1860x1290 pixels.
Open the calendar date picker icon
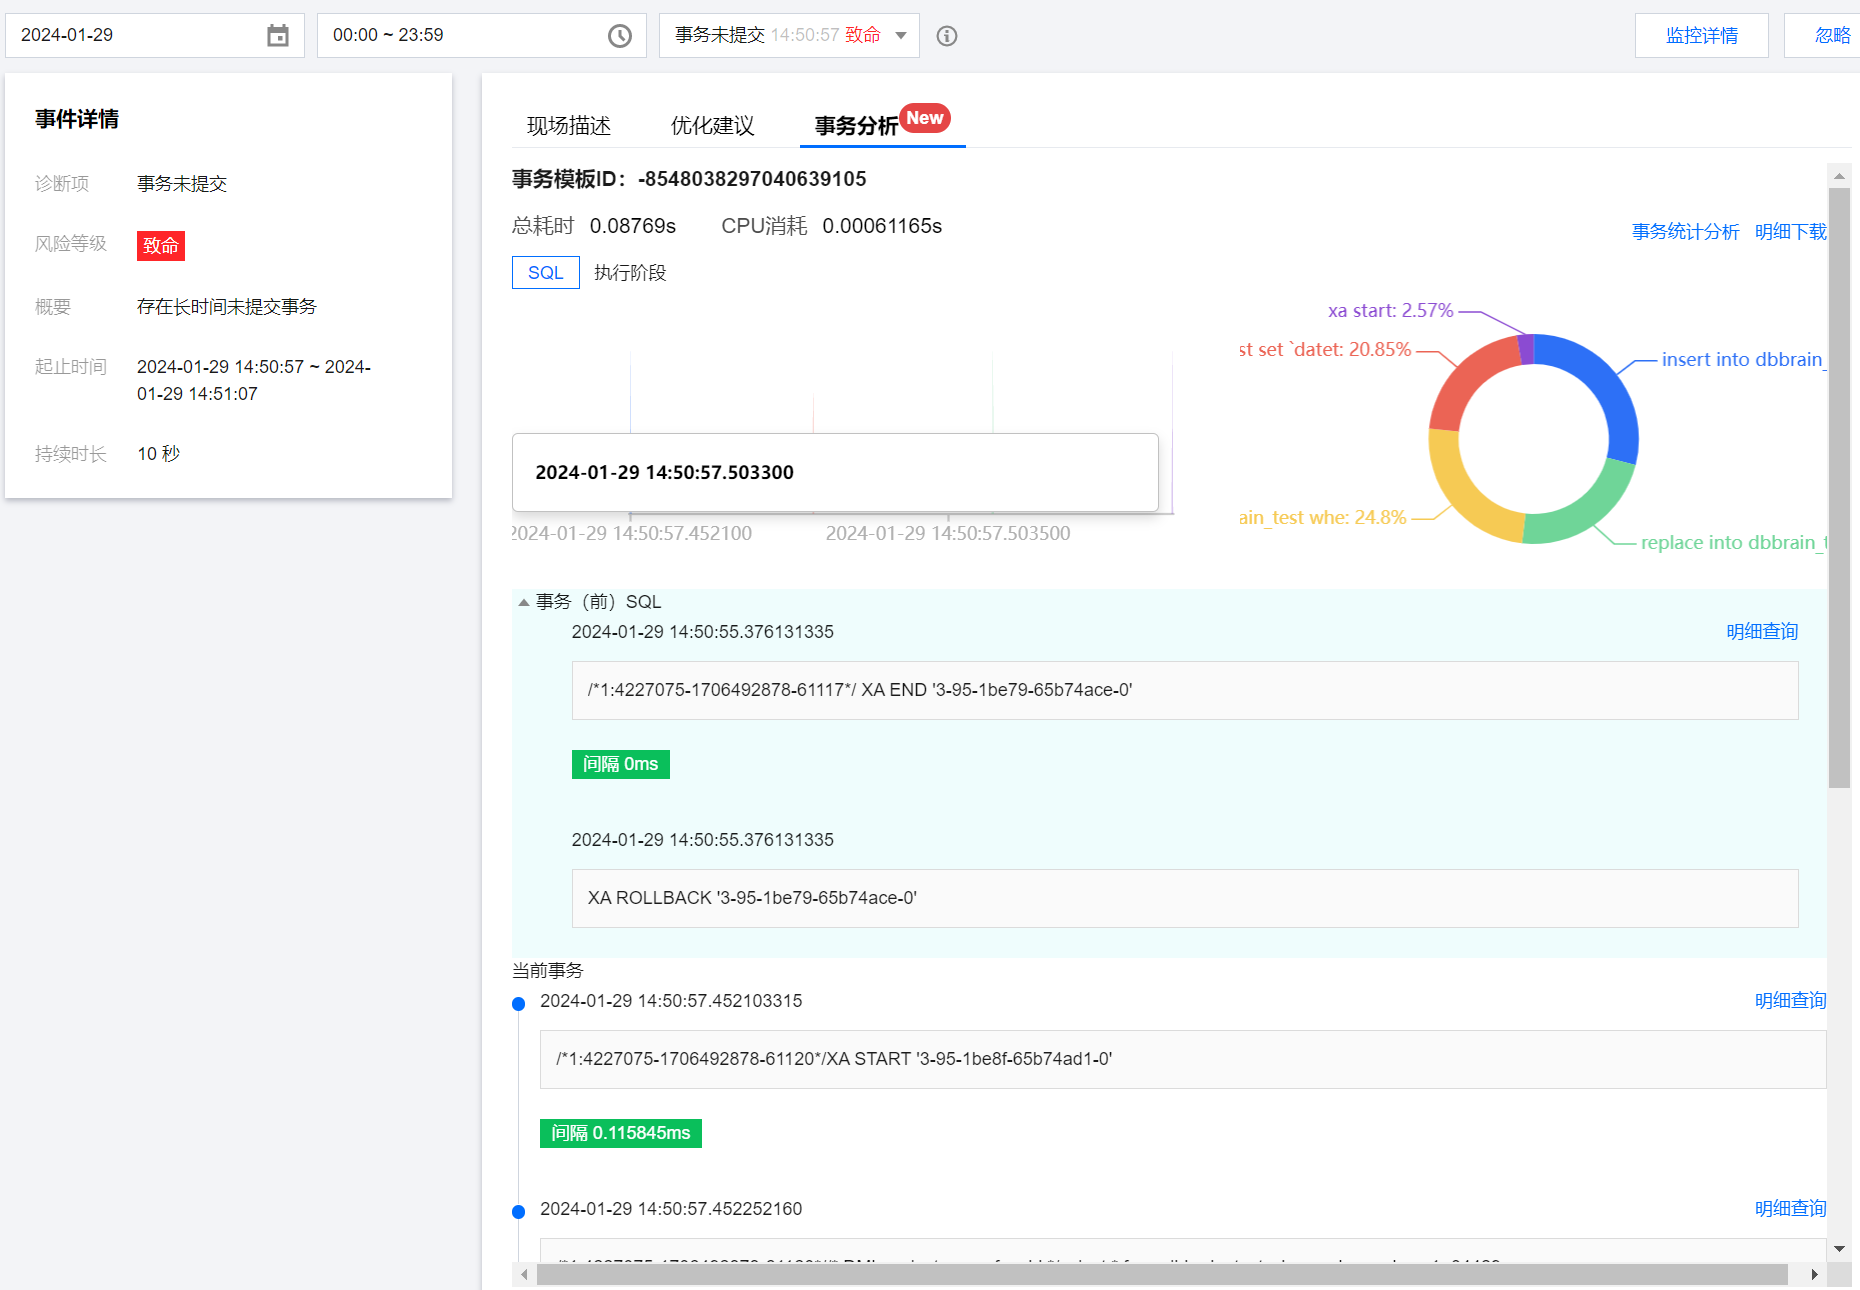[278, 36]
